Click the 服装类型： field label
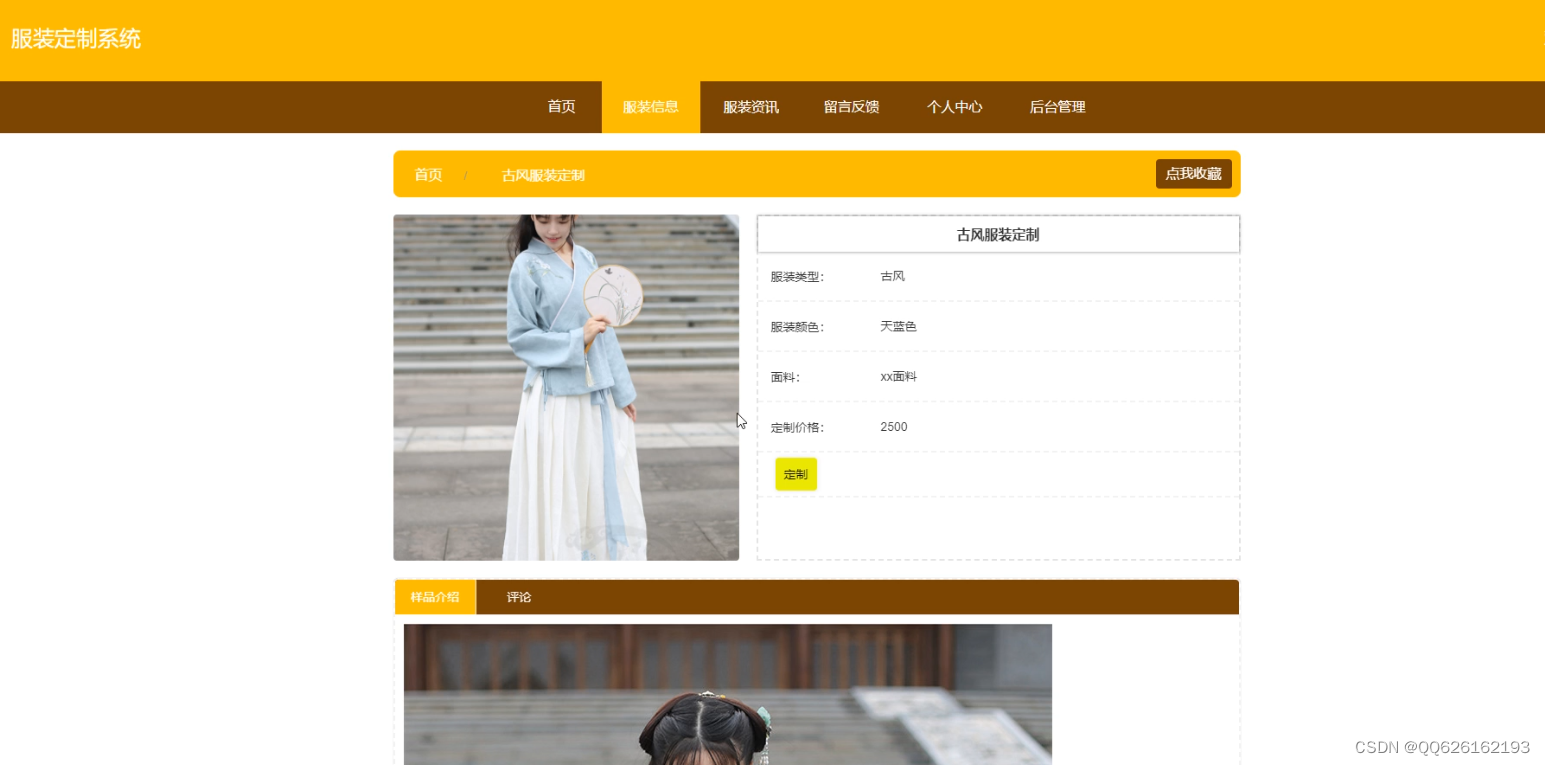1545x765 pixels. pos(797,277)
